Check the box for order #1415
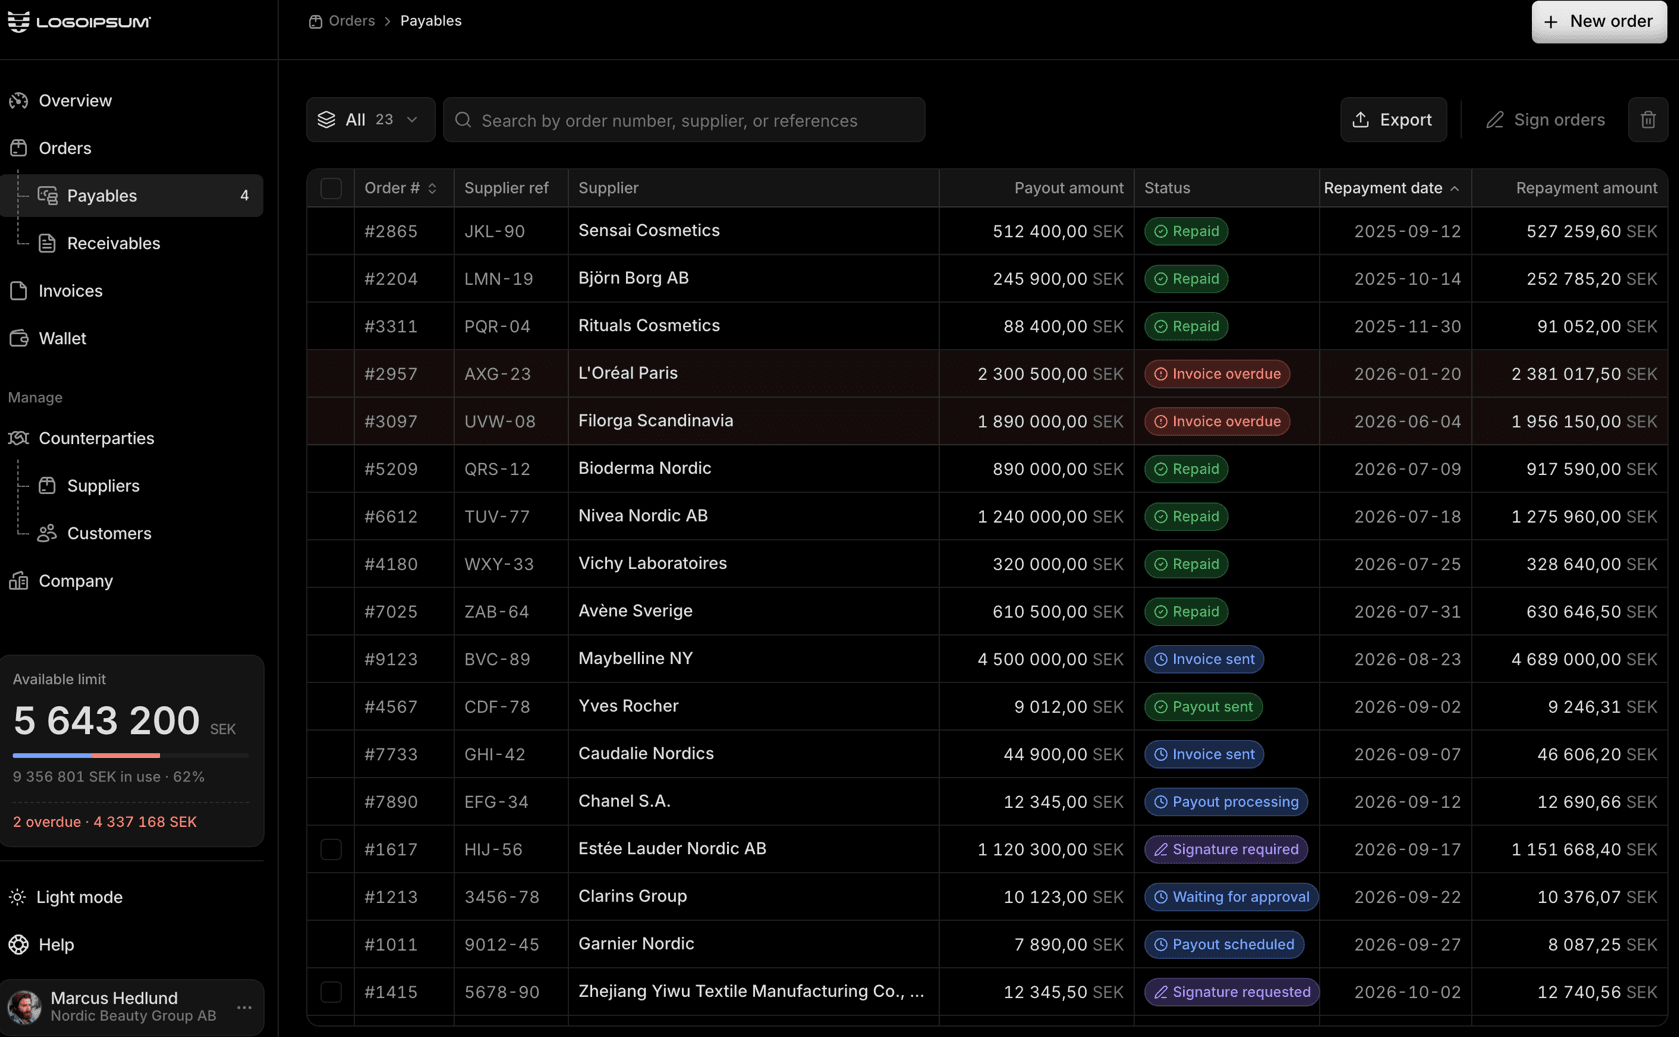The width and height of the screenshot is (1679, 1037). point(331,992)
